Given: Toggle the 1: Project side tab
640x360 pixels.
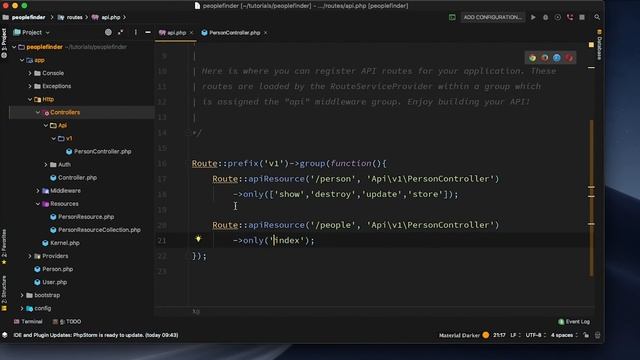Looking at the screenshot, I should click(x=4, y=43).
